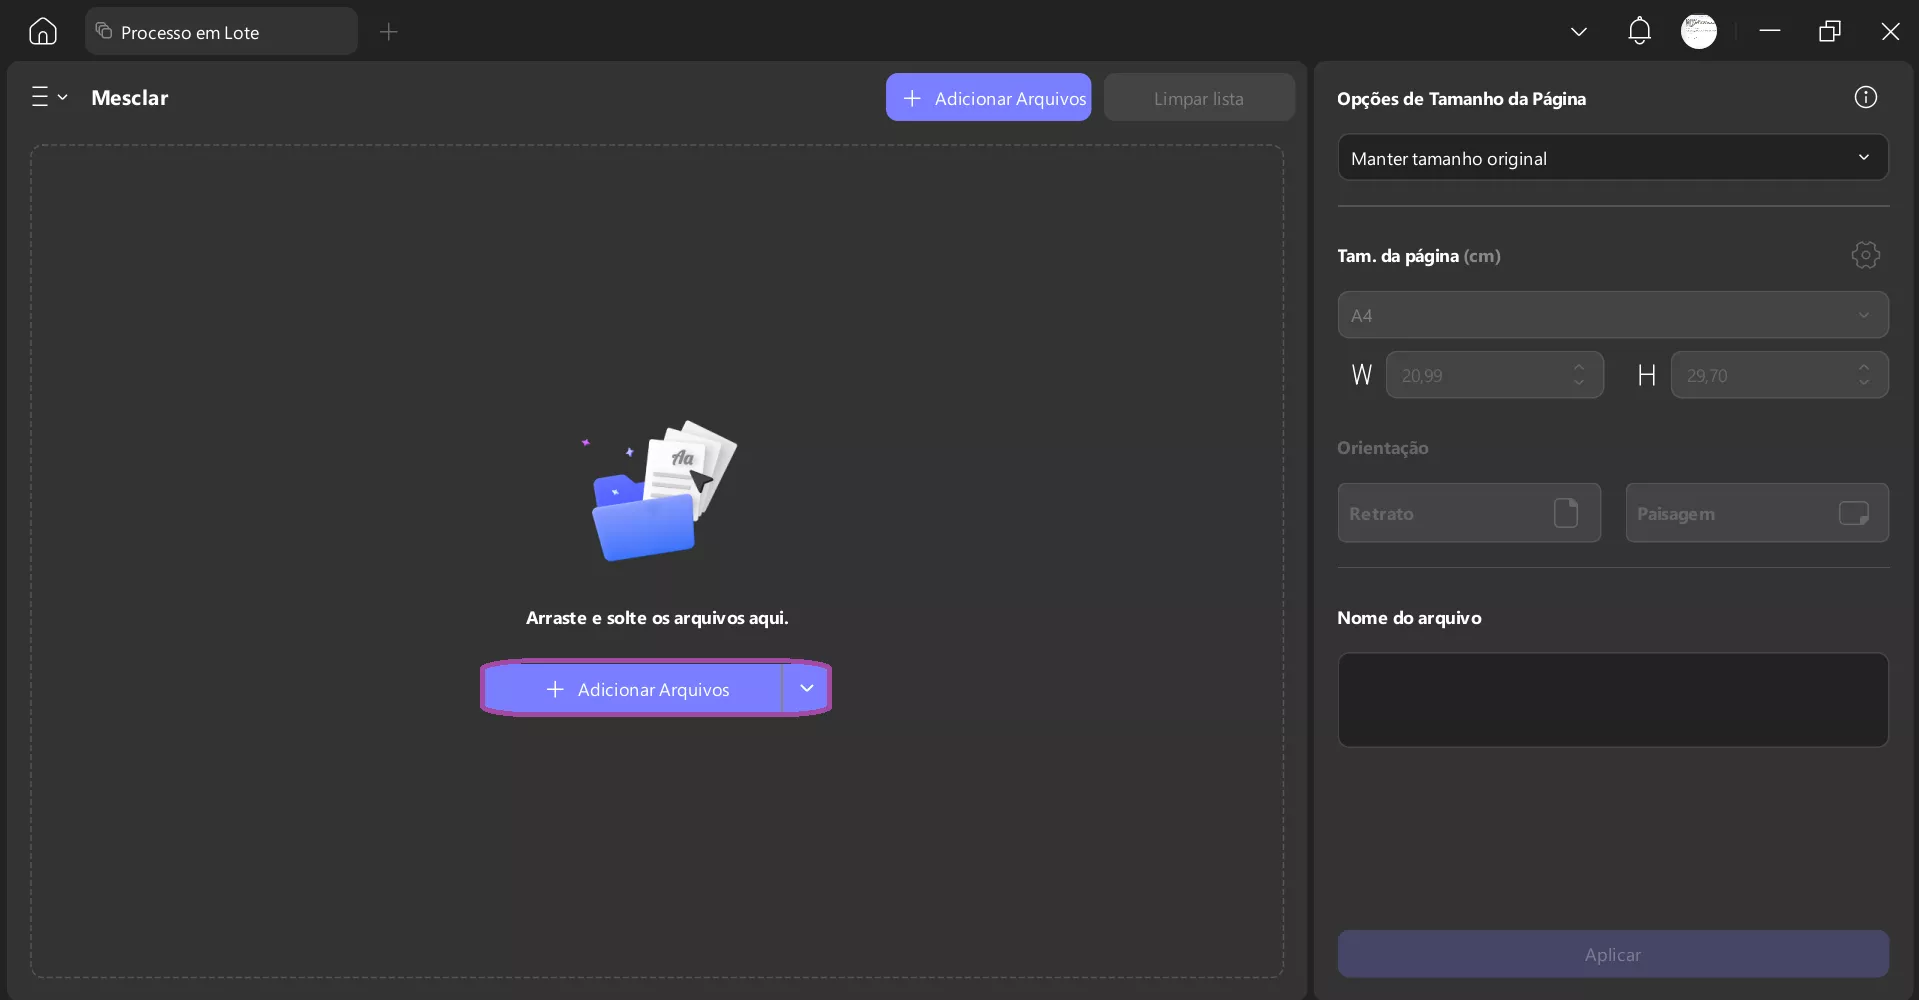Click the Aplicar button

1611,954
